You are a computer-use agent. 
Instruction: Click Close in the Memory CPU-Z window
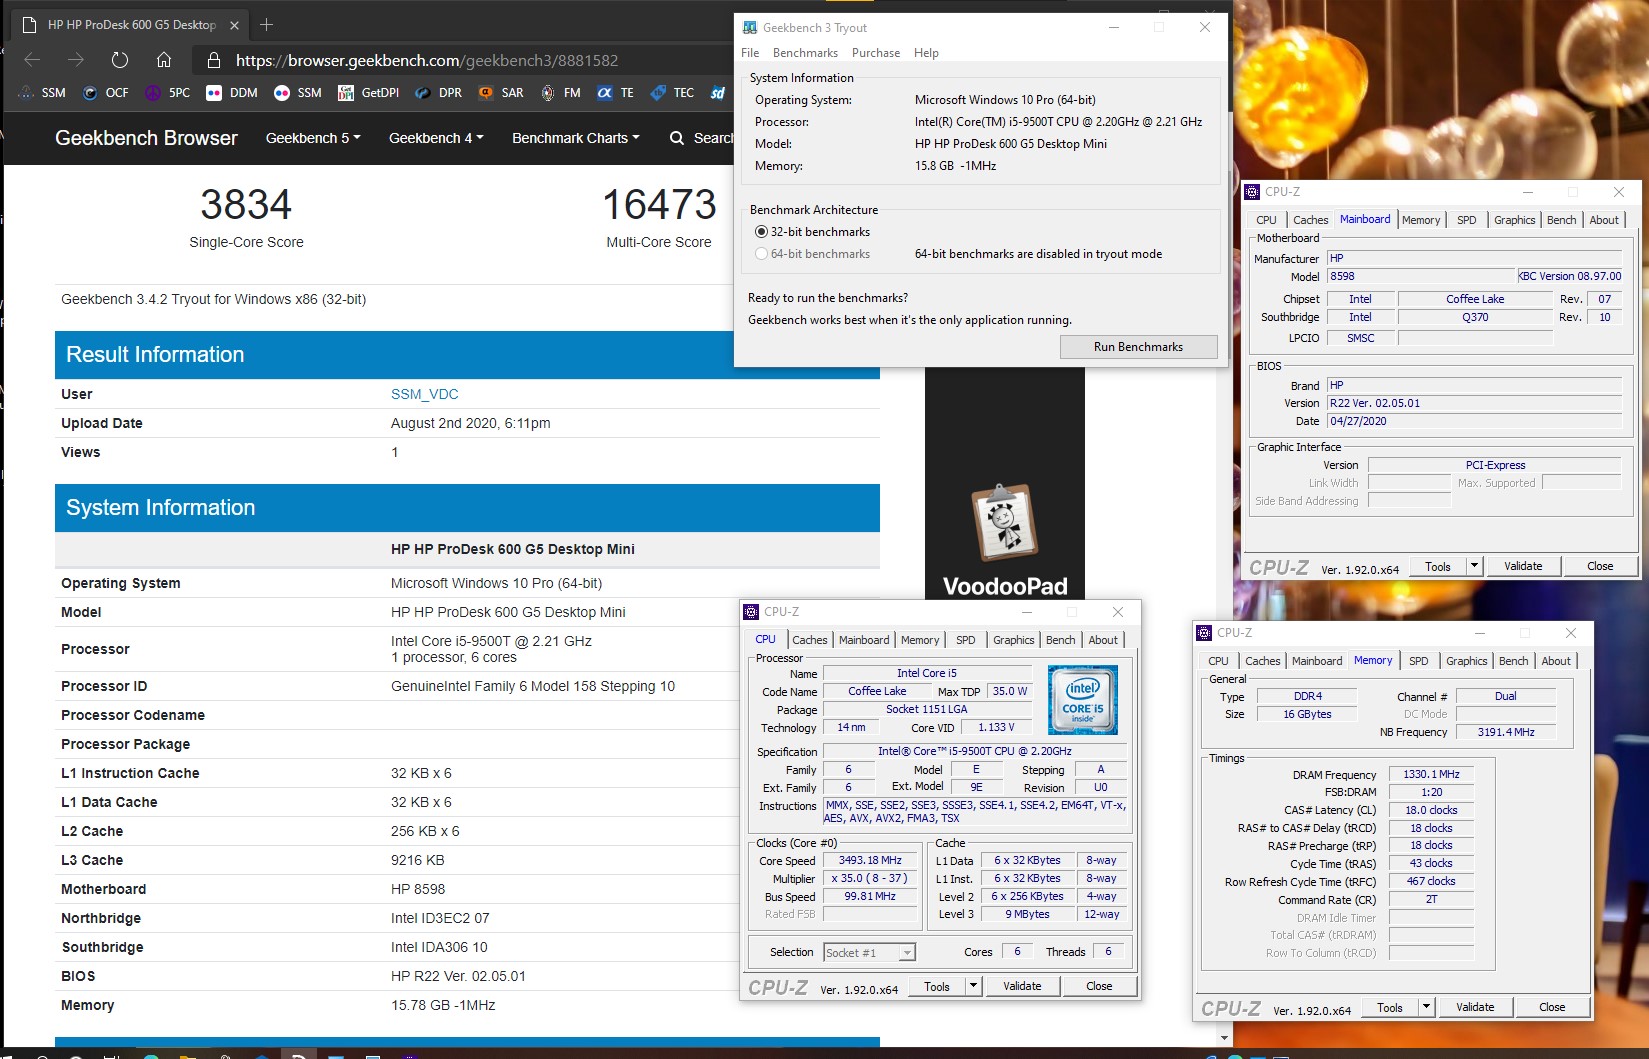tap(1552, 1007)
